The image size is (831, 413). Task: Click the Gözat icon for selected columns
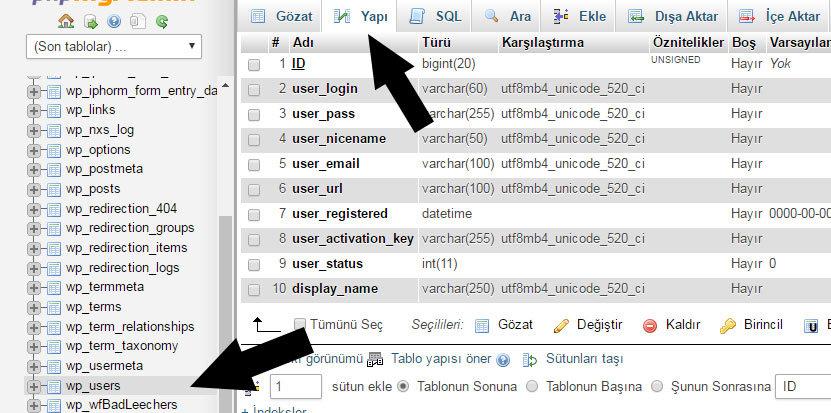pyautogui.click(x=482, y=326)
